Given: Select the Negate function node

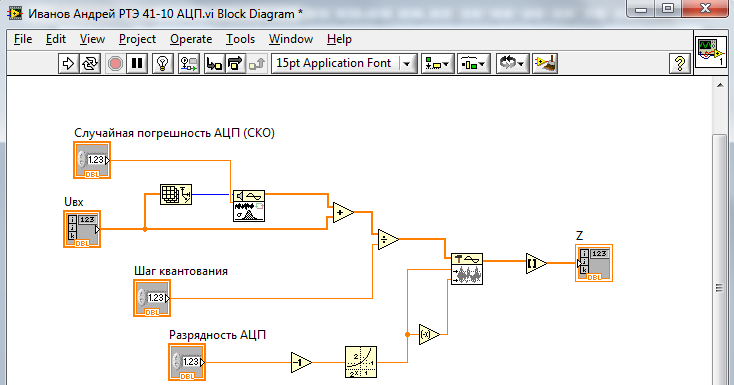Looking at the screenshot, I should click(429, 334).
